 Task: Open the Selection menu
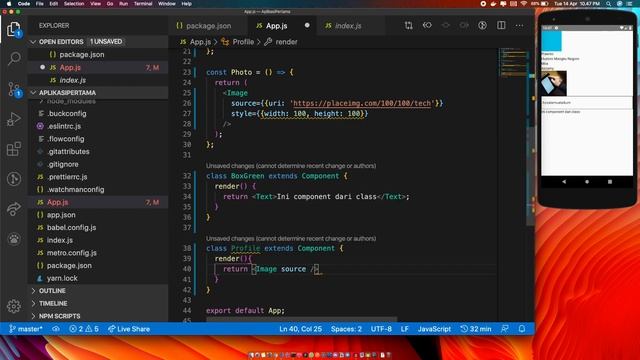[74, 4]
